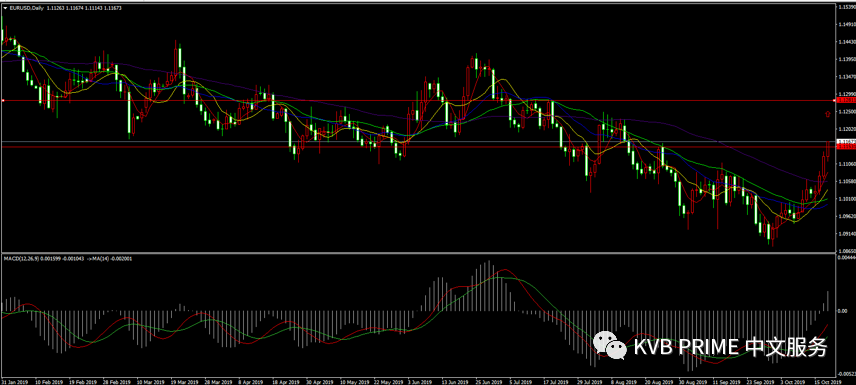Grab the left handle of the upper red line
The width and height of the screenshot is (856, 385).
click(x=3, y=100)
